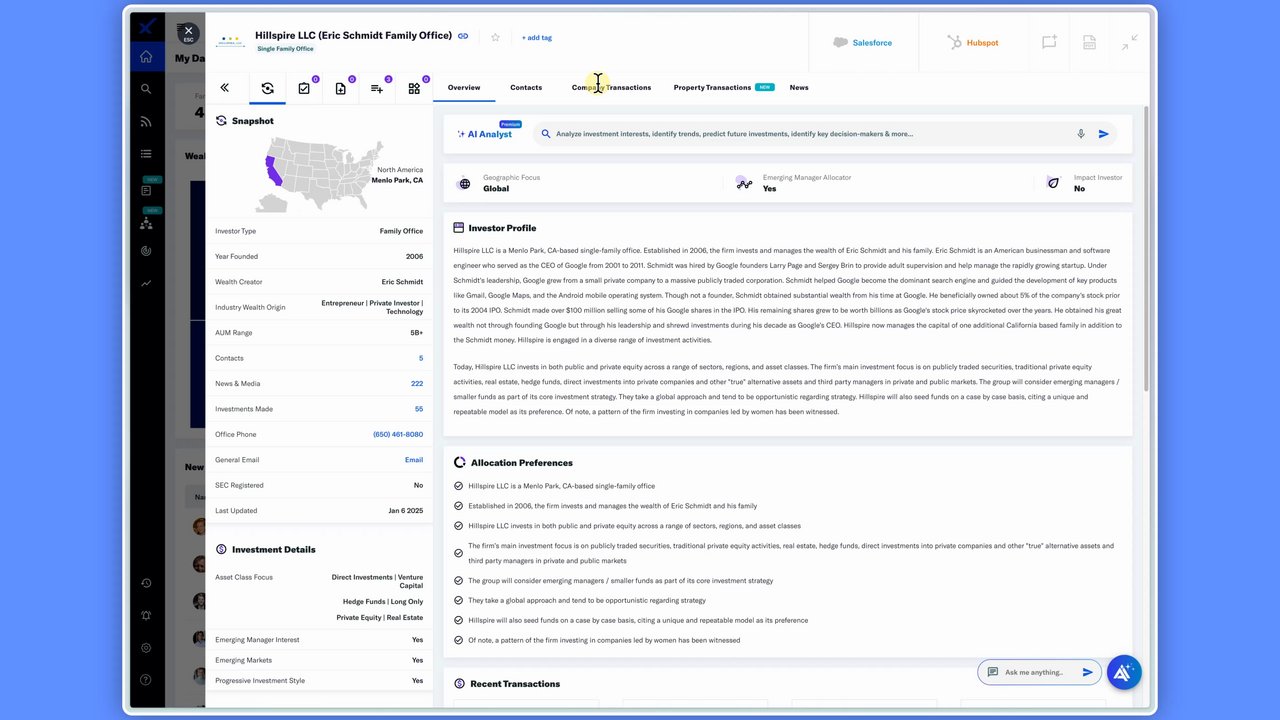Open the trend chart icon in sidebar

pyautogui.click(x=146, y=283)
